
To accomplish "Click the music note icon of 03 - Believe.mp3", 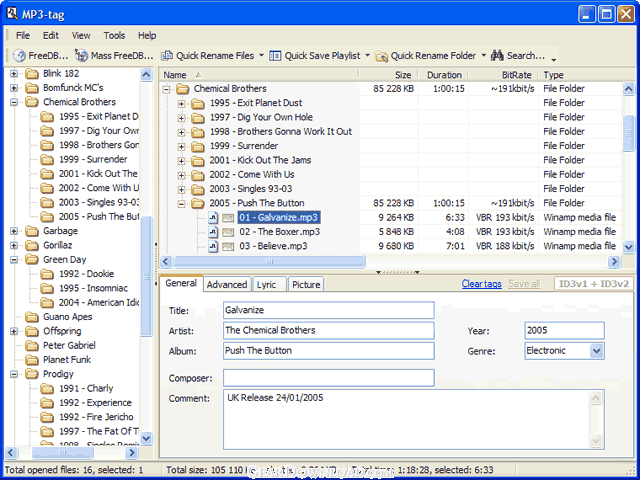I will click(x=213, y=246).
